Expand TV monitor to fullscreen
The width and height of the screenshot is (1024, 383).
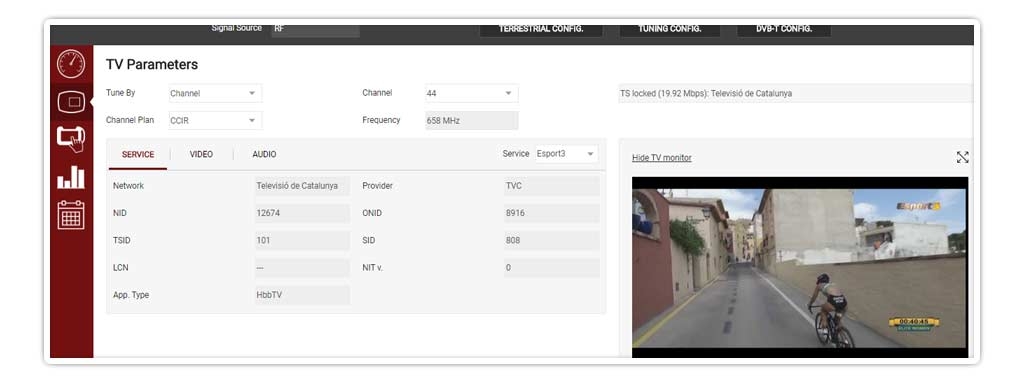(962, 157)
